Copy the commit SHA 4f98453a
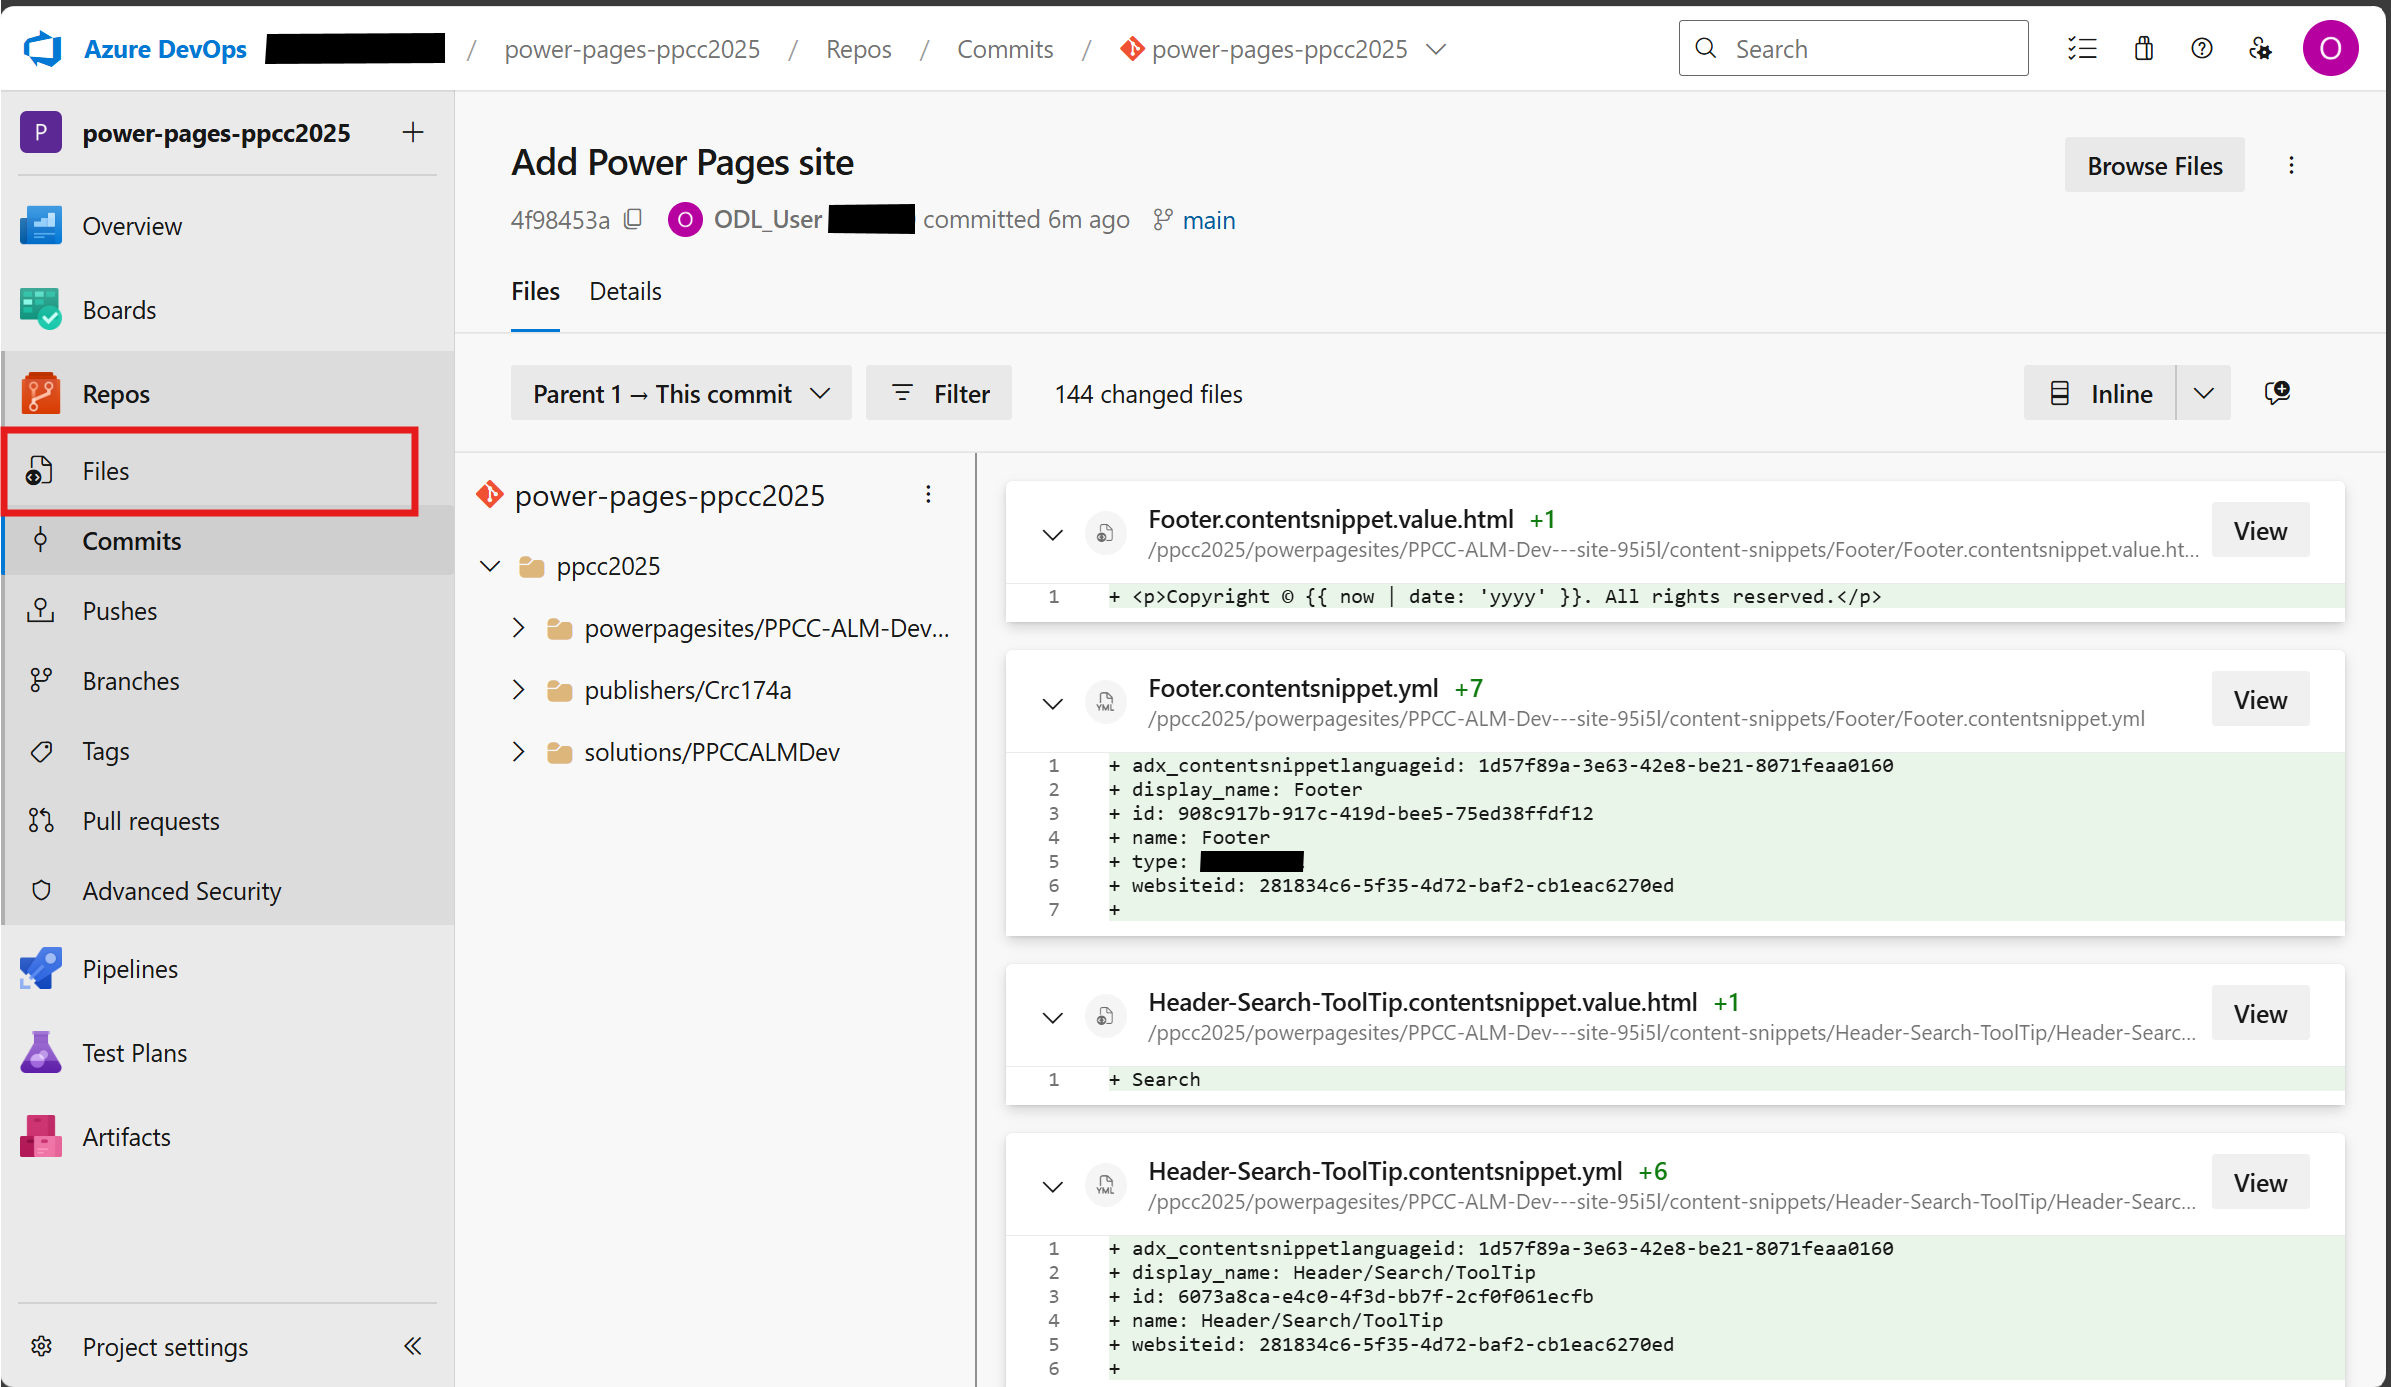The height and width of the screenshot is (1387, 2391). (634, 219)
